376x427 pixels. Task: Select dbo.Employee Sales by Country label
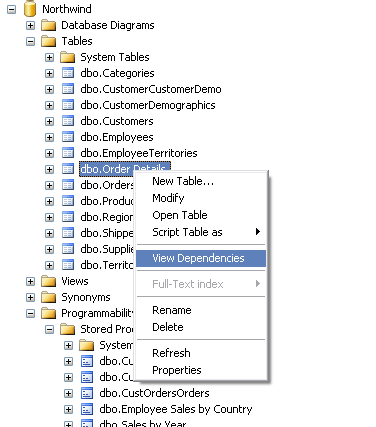176,409
